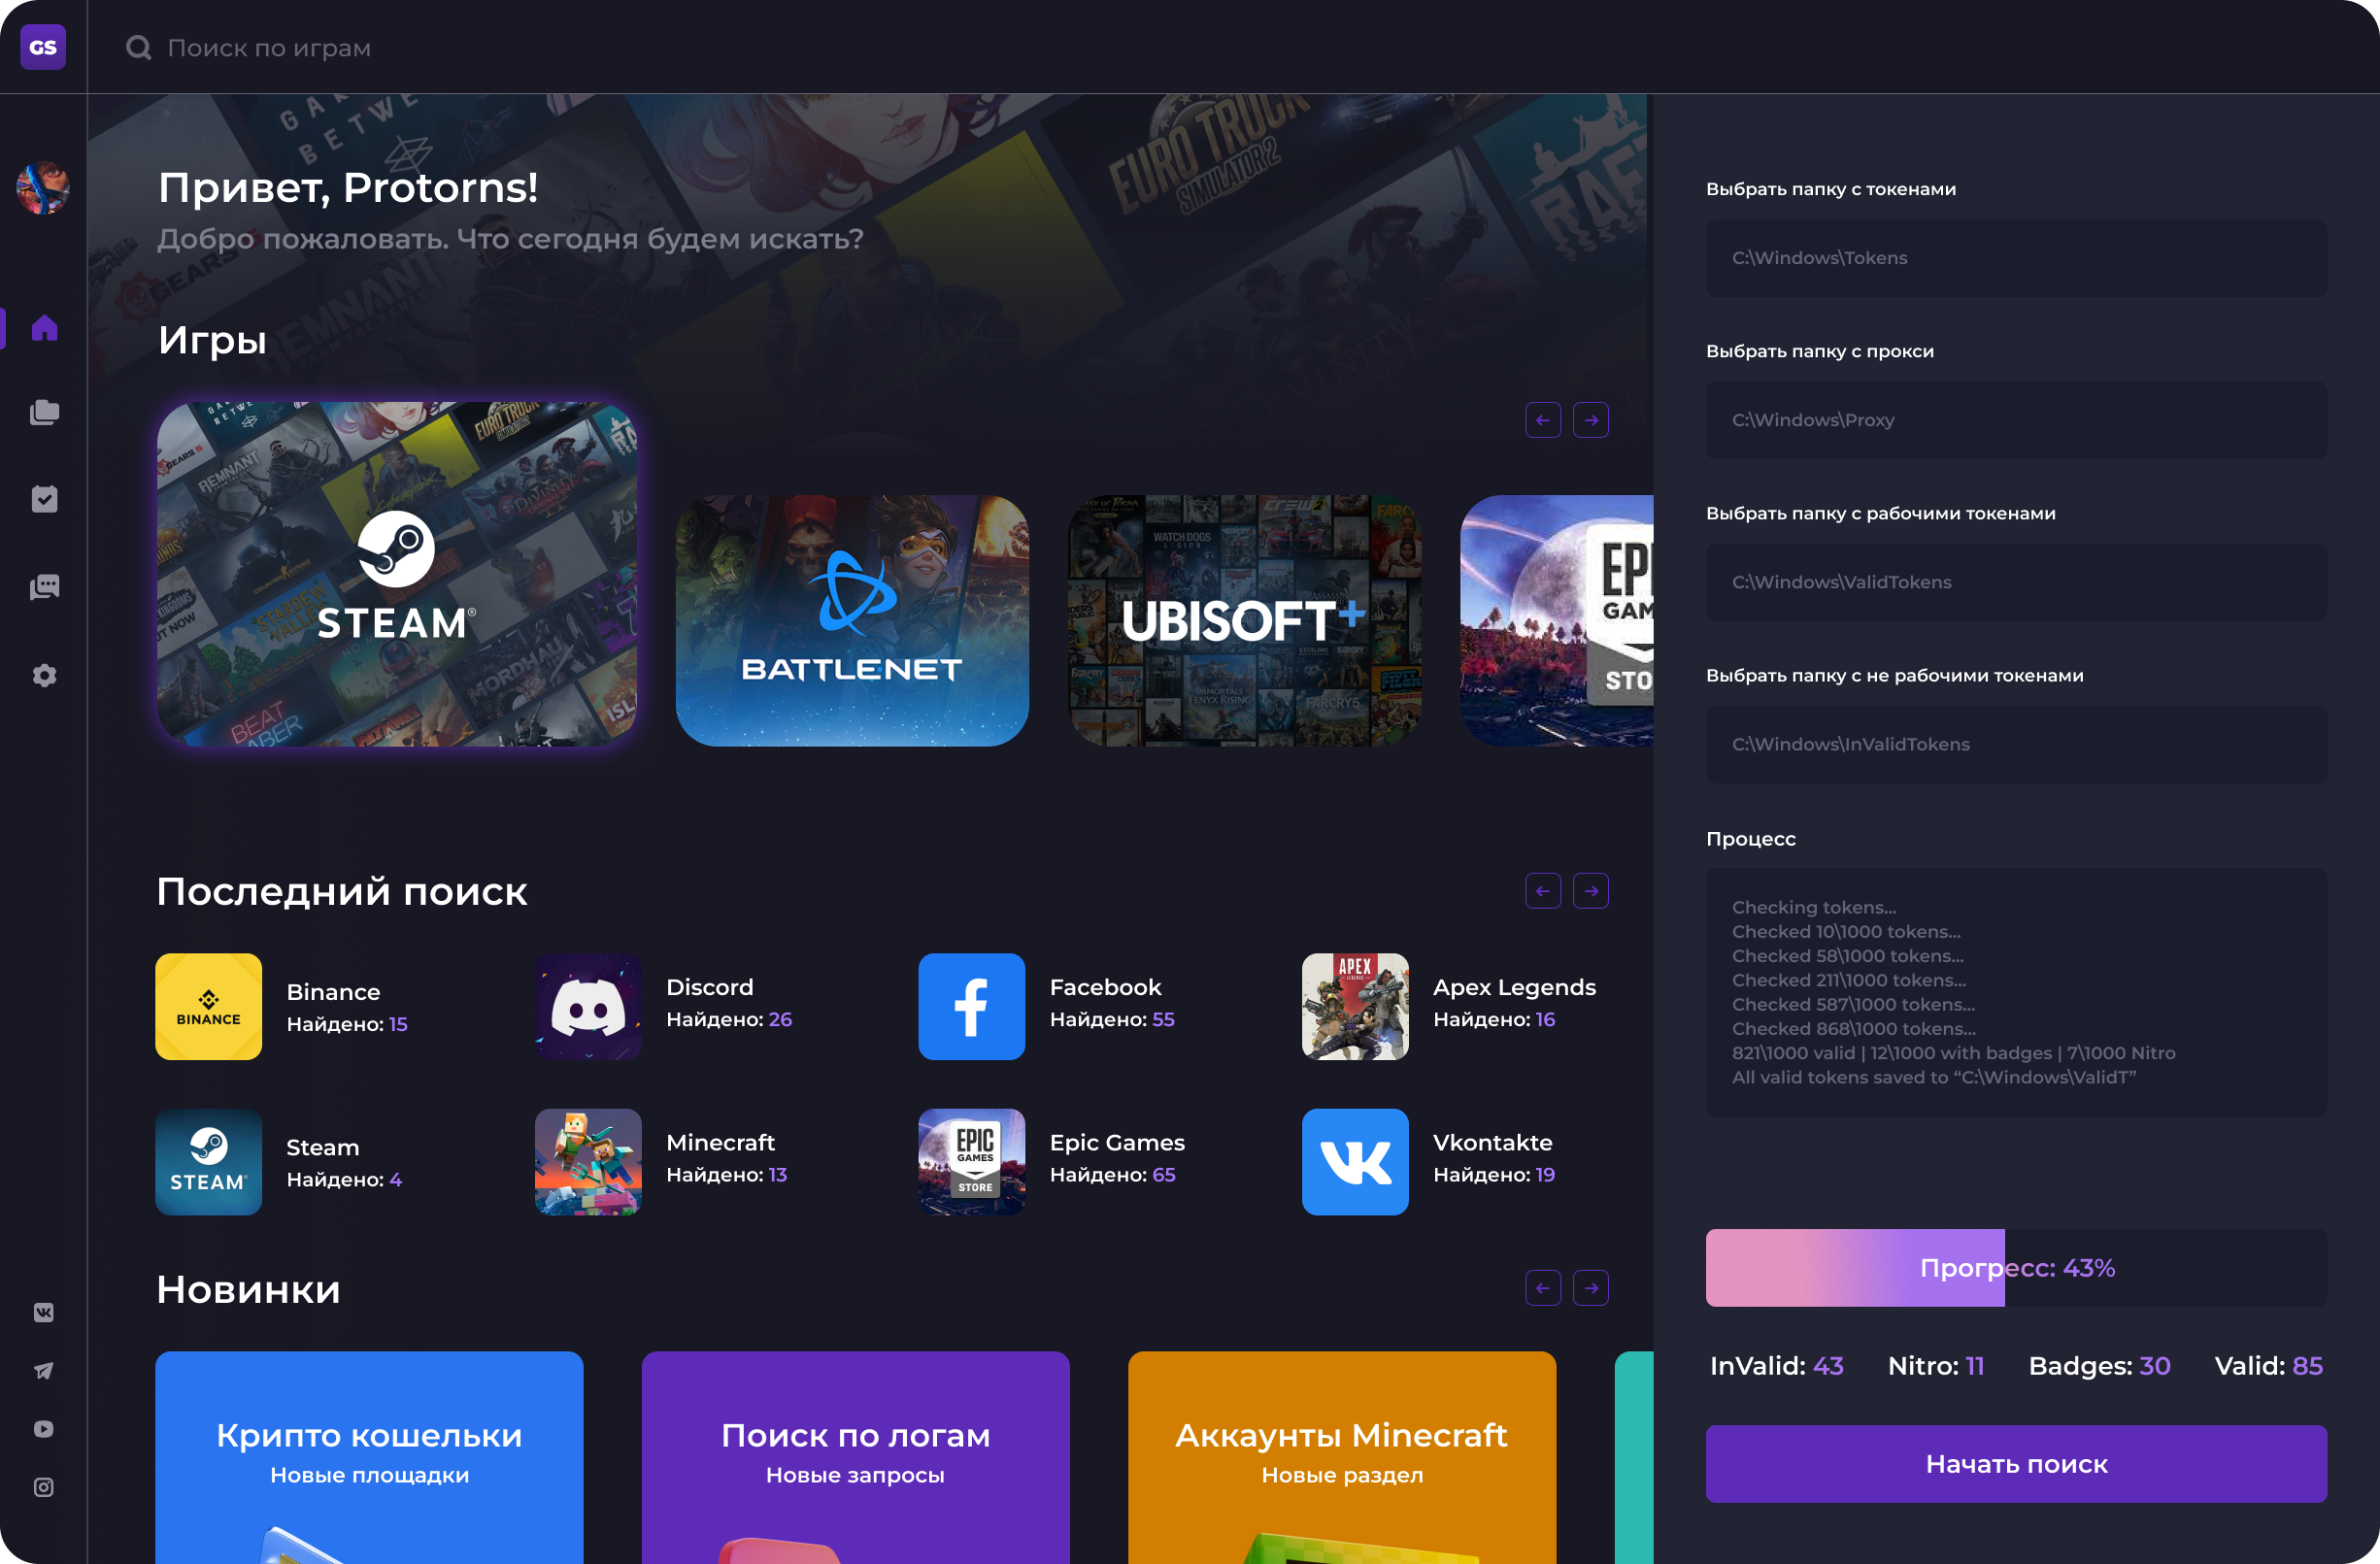Open the folders icon in sidebar
This screenshot has width=2380, height=1564.
pyautogui.click(x=44, y=412)
